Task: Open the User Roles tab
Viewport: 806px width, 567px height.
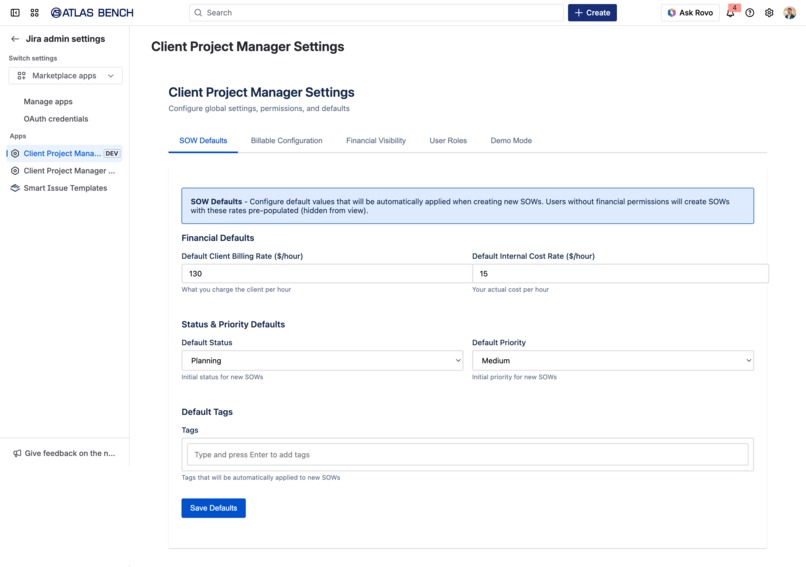Action: [448, 140]
